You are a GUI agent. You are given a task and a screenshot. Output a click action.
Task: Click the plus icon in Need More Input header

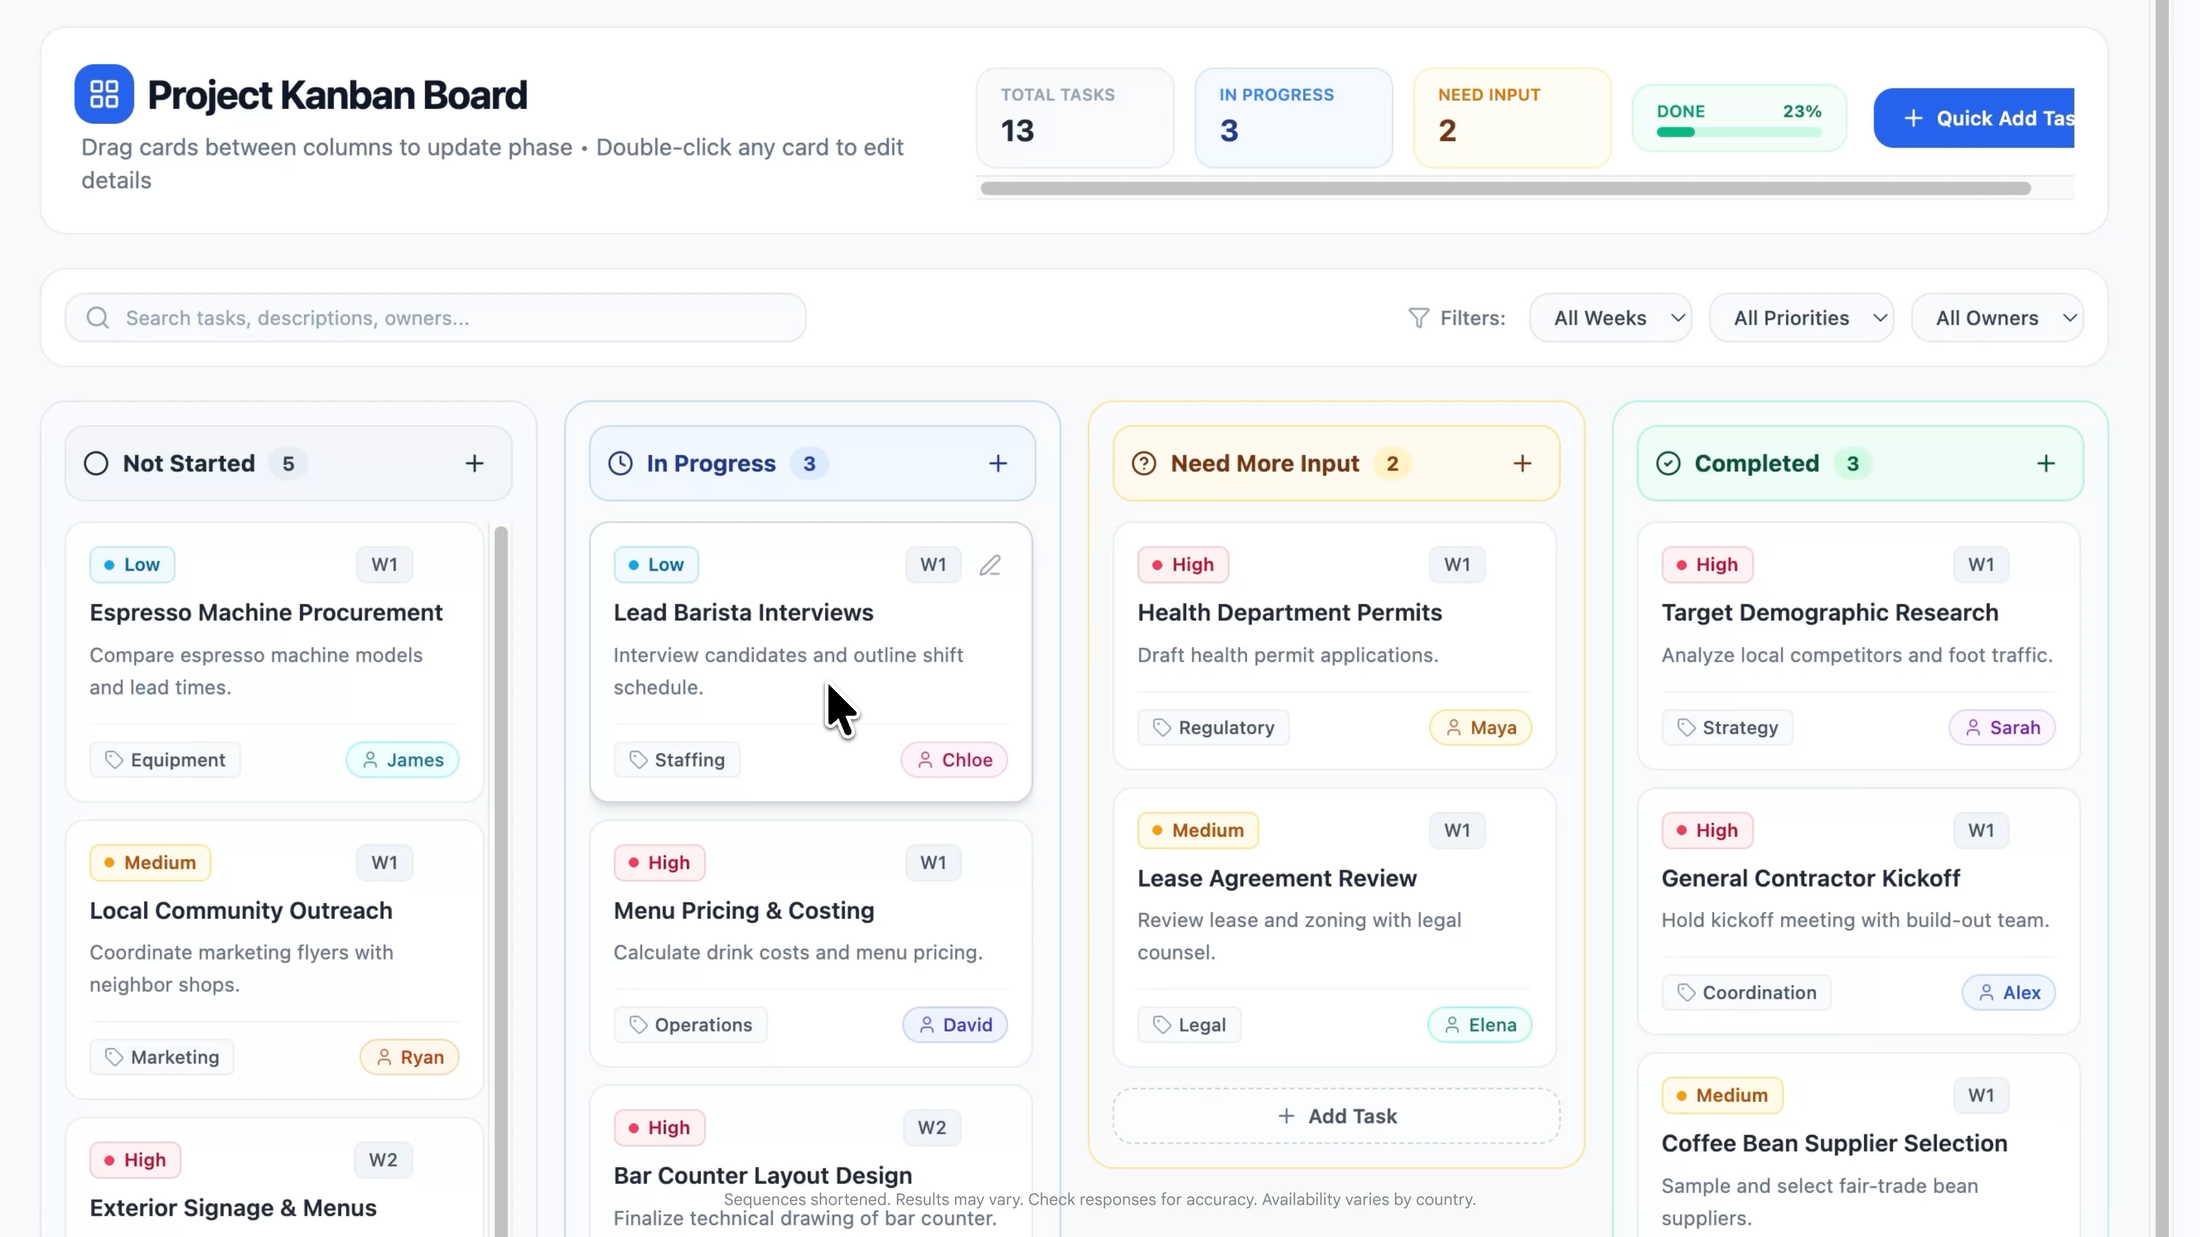click(x=1522, y=463)
